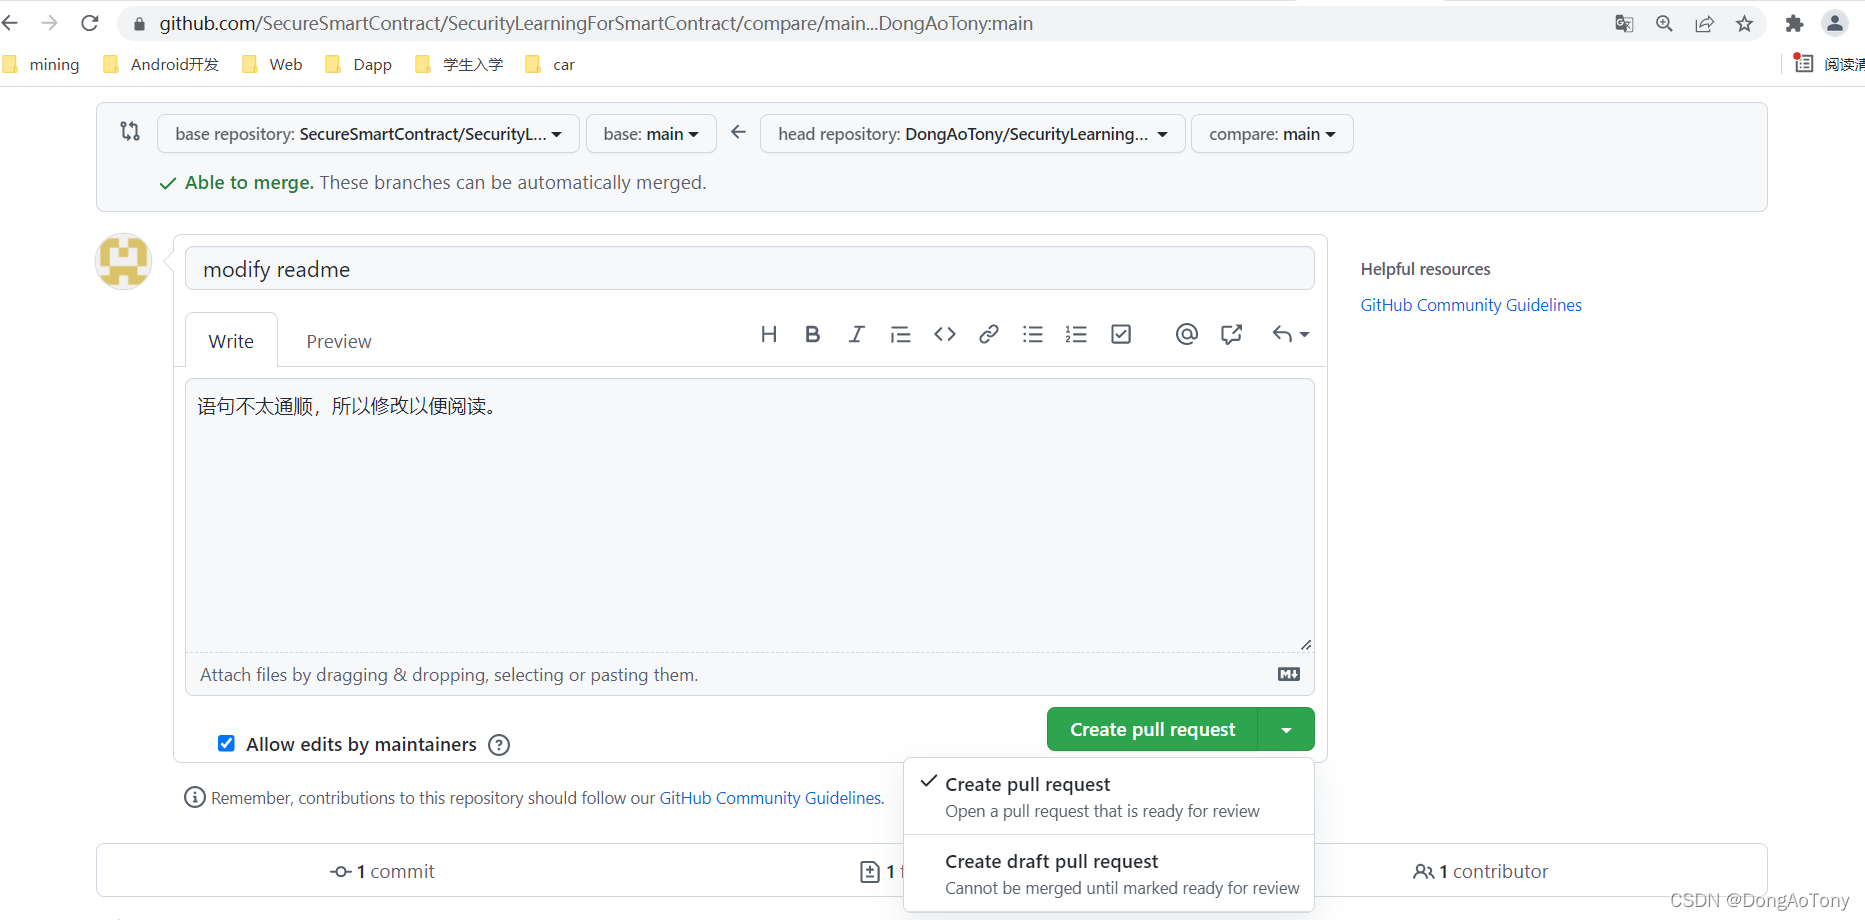The height and width of the screenshot is (920, 1865).
Task: Open the compare: main branch dropdown
Action: coord(1272,134)
